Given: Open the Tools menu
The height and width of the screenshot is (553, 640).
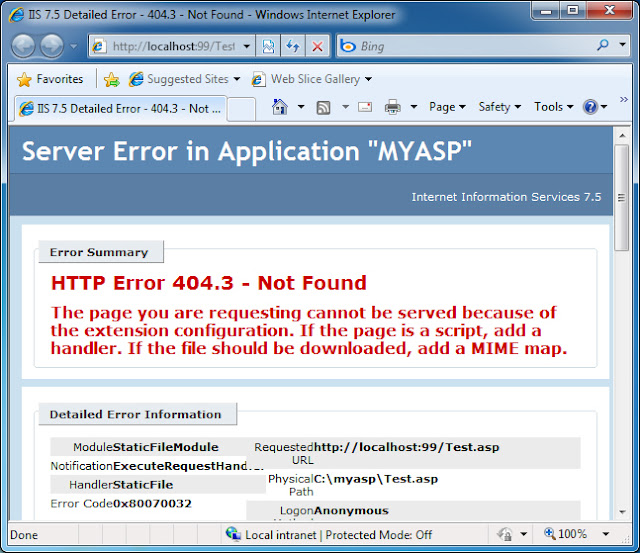Looking at the screenshot, I should pyautogui.click(x=554, y=107).
